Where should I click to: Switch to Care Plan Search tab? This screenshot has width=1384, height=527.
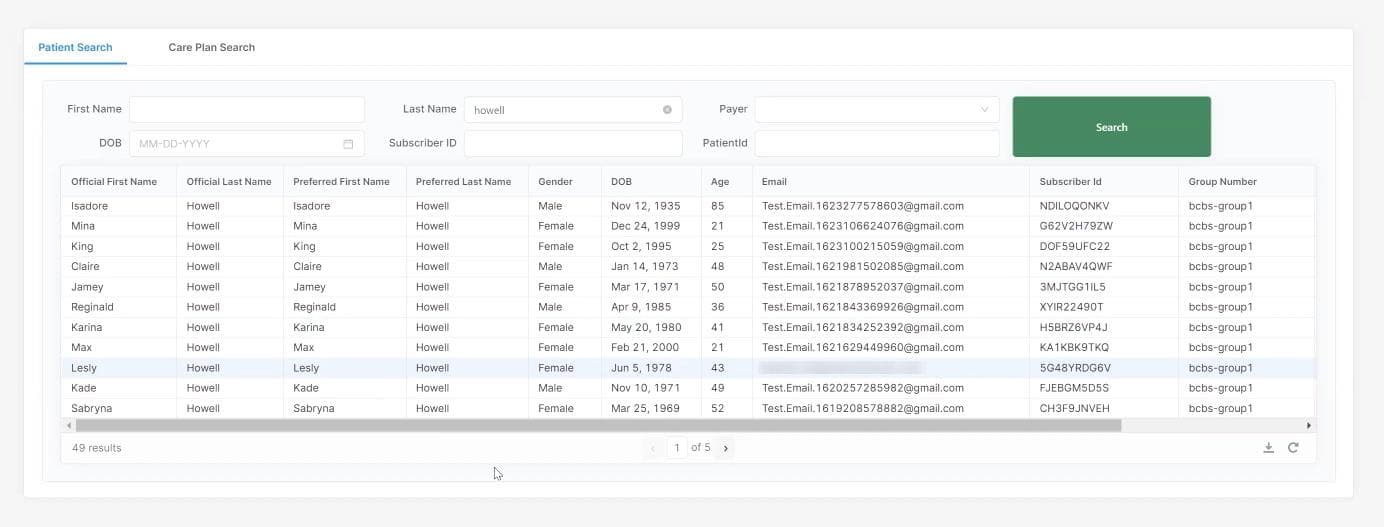click(211, 47)
